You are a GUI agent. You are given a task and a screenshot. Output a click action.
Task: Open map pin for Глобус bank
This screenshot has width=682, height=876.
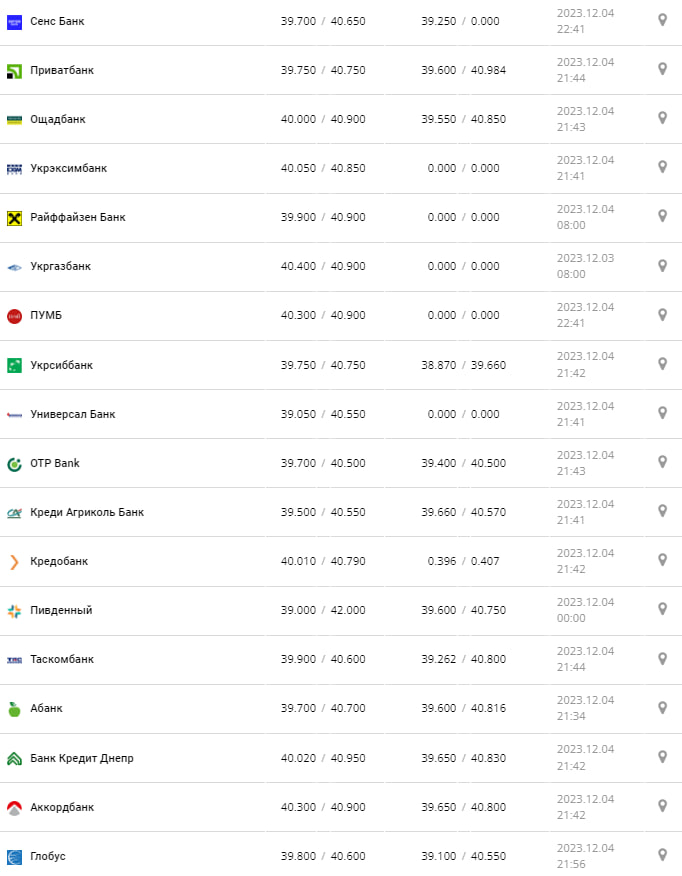pos(662,855)
